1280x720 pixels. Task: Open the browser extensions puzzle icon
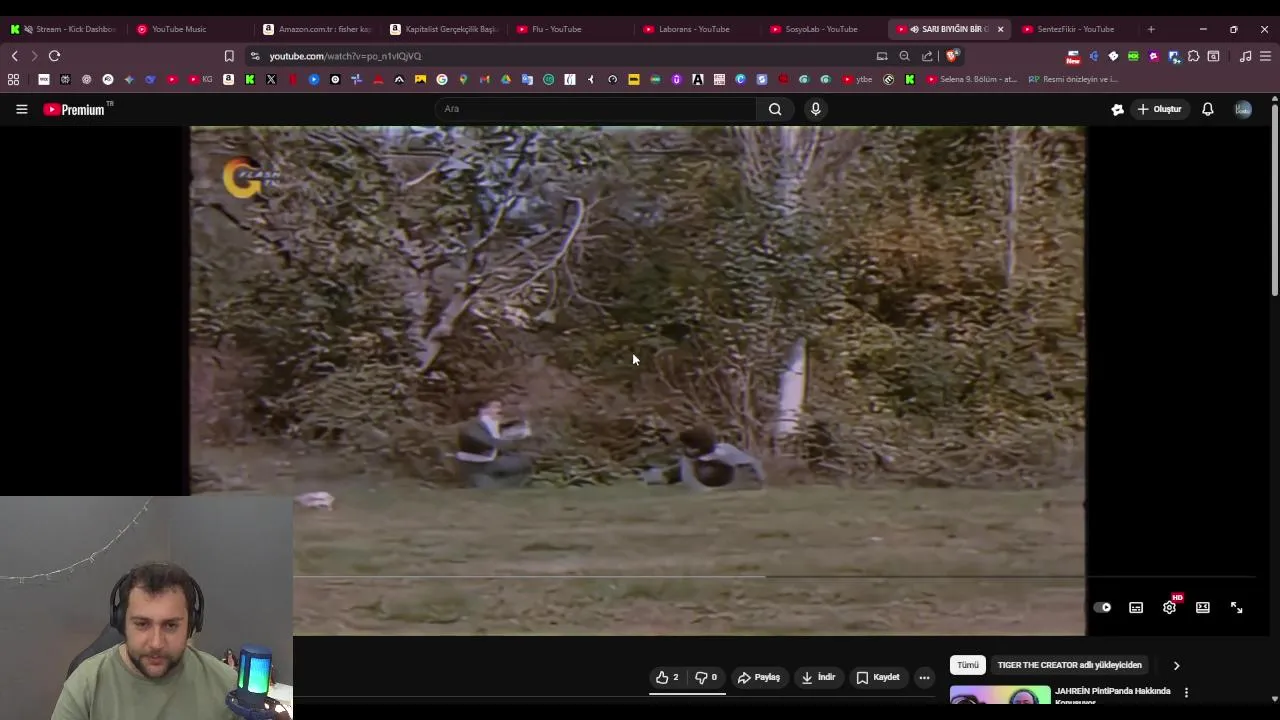(1193, 56)
